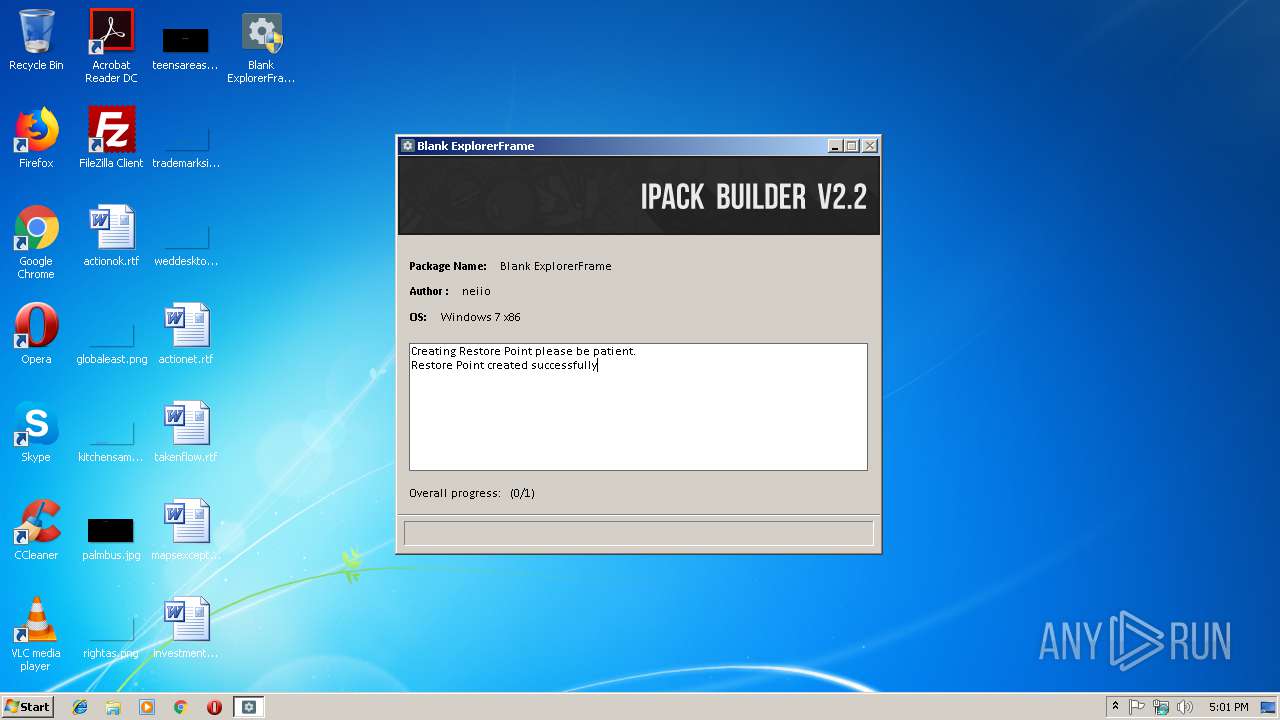Viewport: 1280px width, 720px height.
Task: Open Windows Media Player taskbar icon
Action: 147,707
